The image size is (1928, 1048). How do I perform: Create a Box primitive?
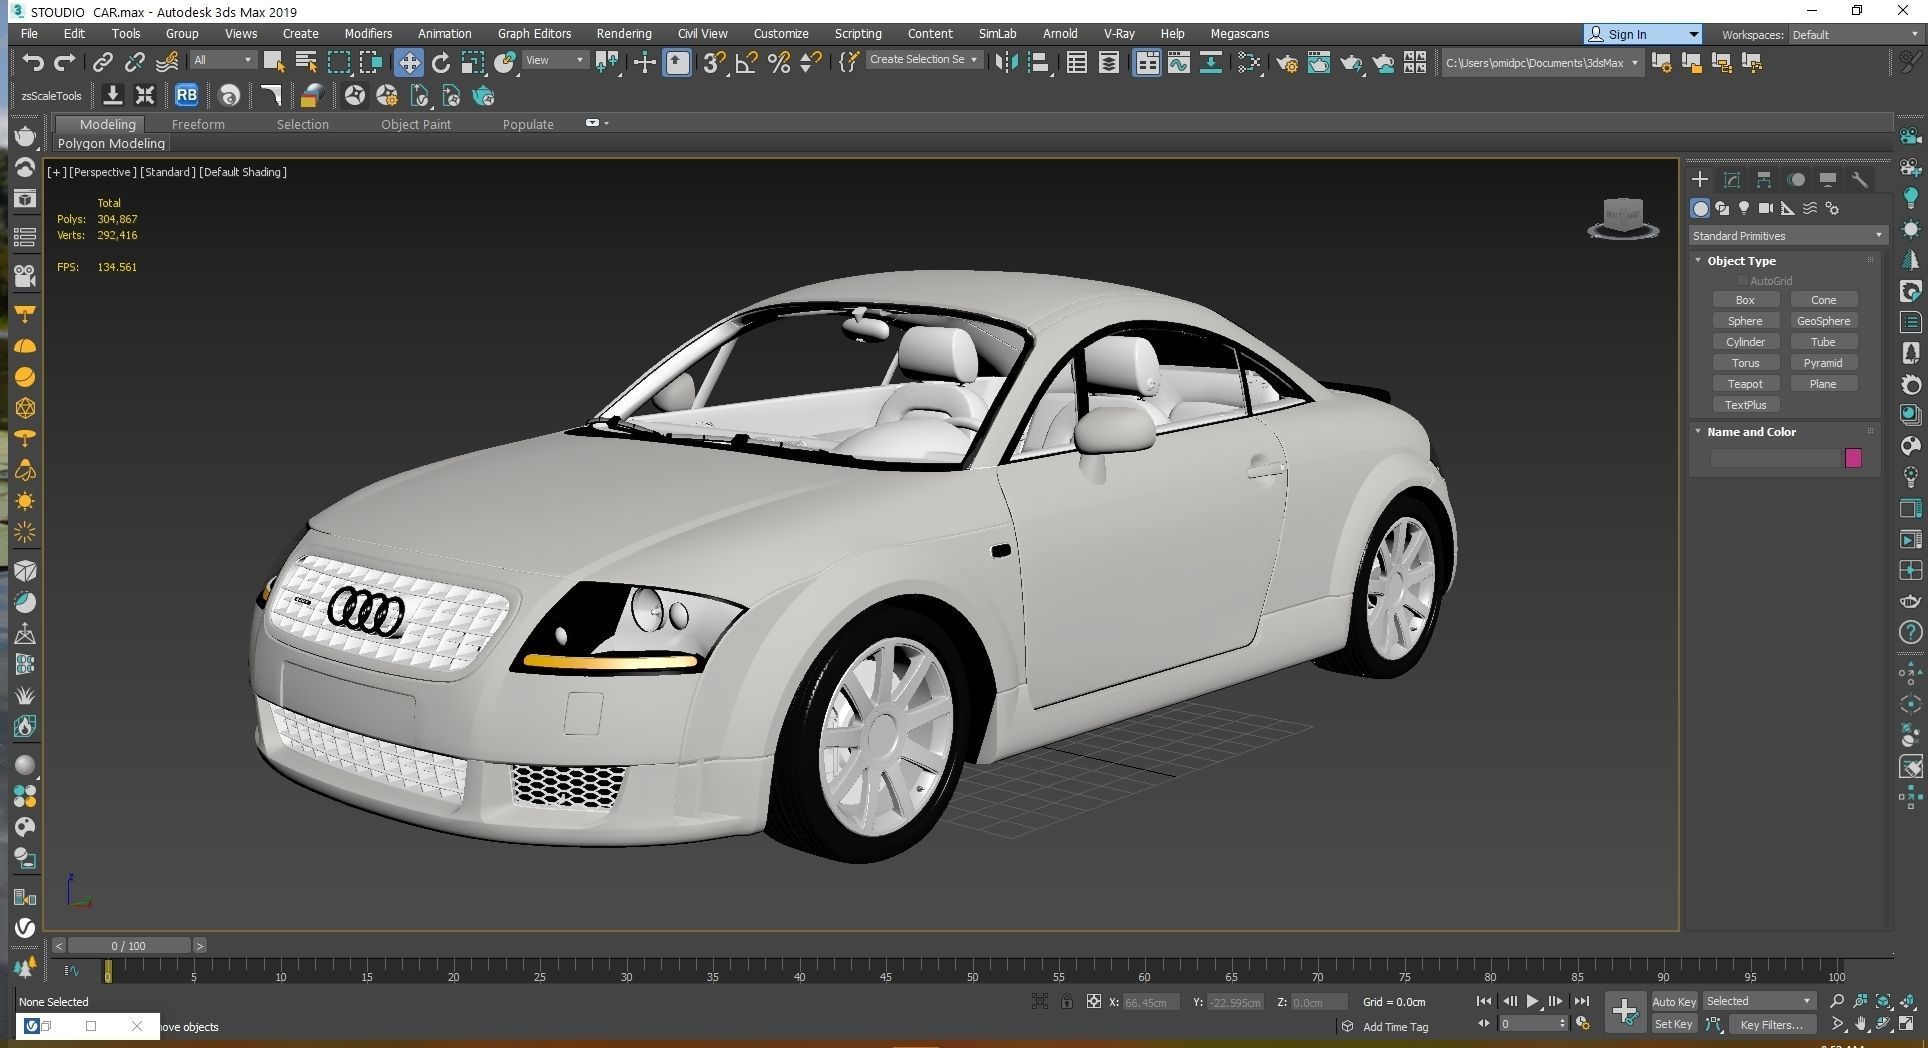tap(1745, 300)
